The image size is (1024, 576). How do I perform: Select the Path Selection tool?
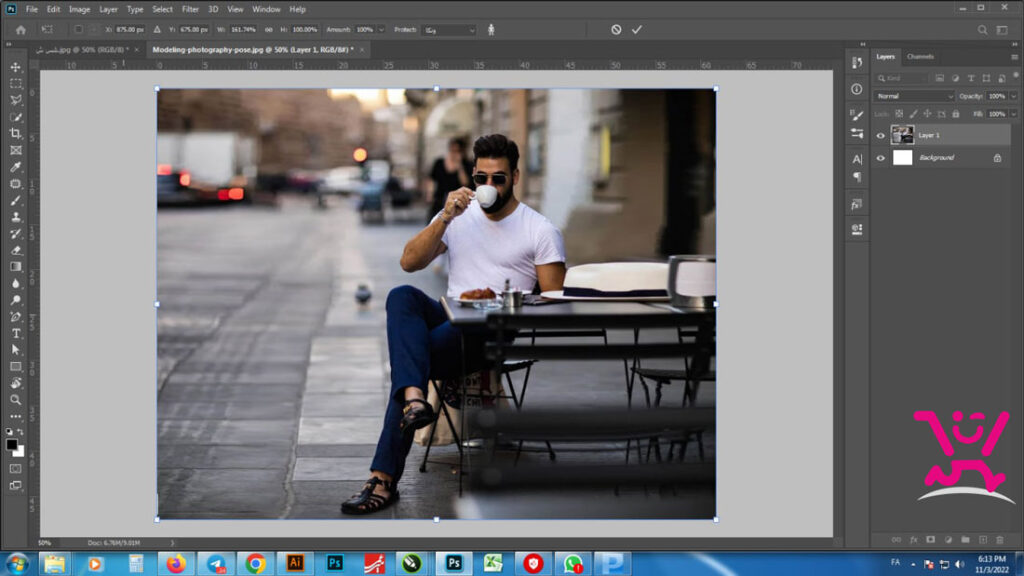tap(16, 350)
